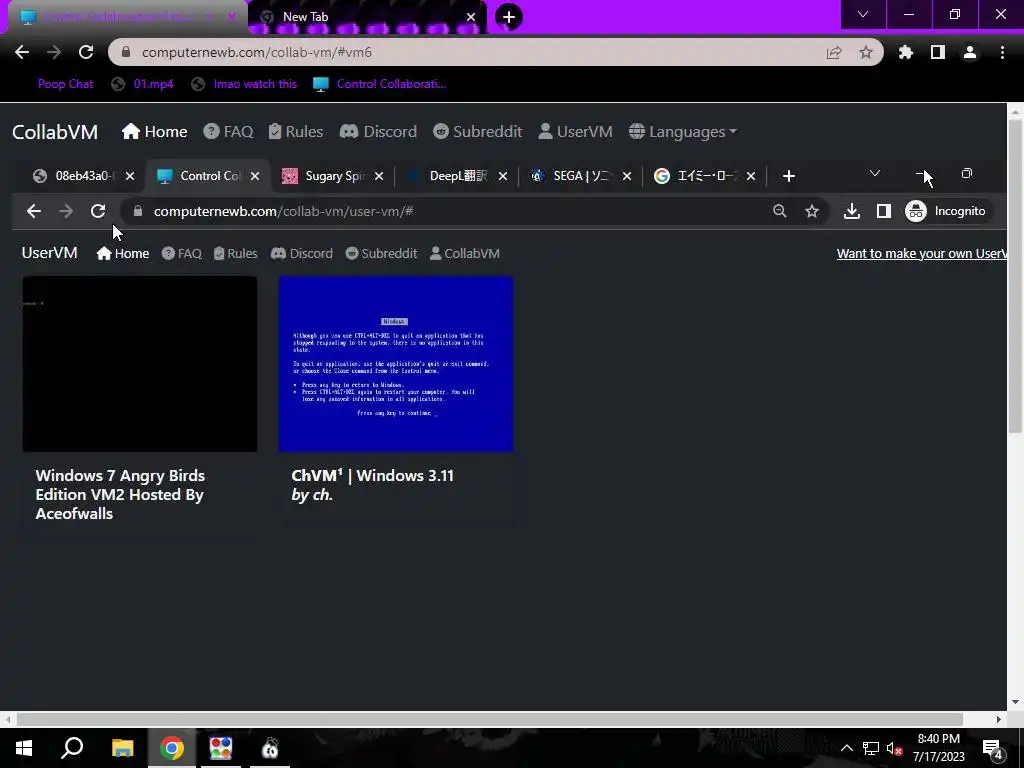Image resolution: width=1024 pixels, height=768 pixels.
Task: Open the CollabVM Subreddit link
Action: pos(477,132)
